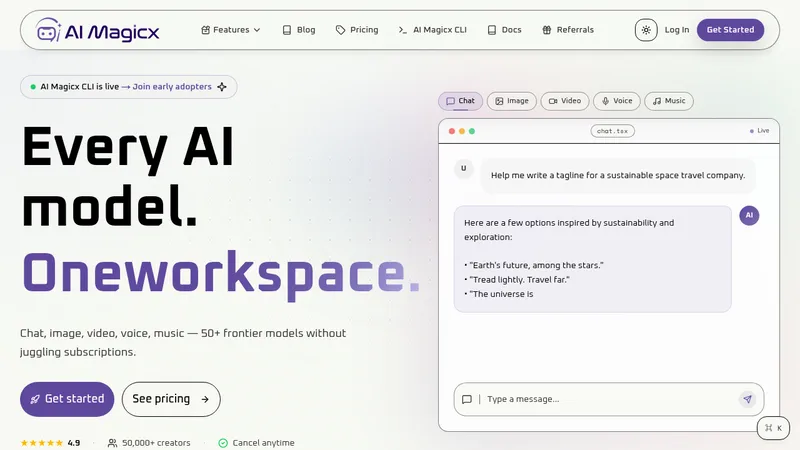Go to Pricing in the navbar
Image resolution: width=800 pixels, height=450 pixels.
tap(357, 30)
